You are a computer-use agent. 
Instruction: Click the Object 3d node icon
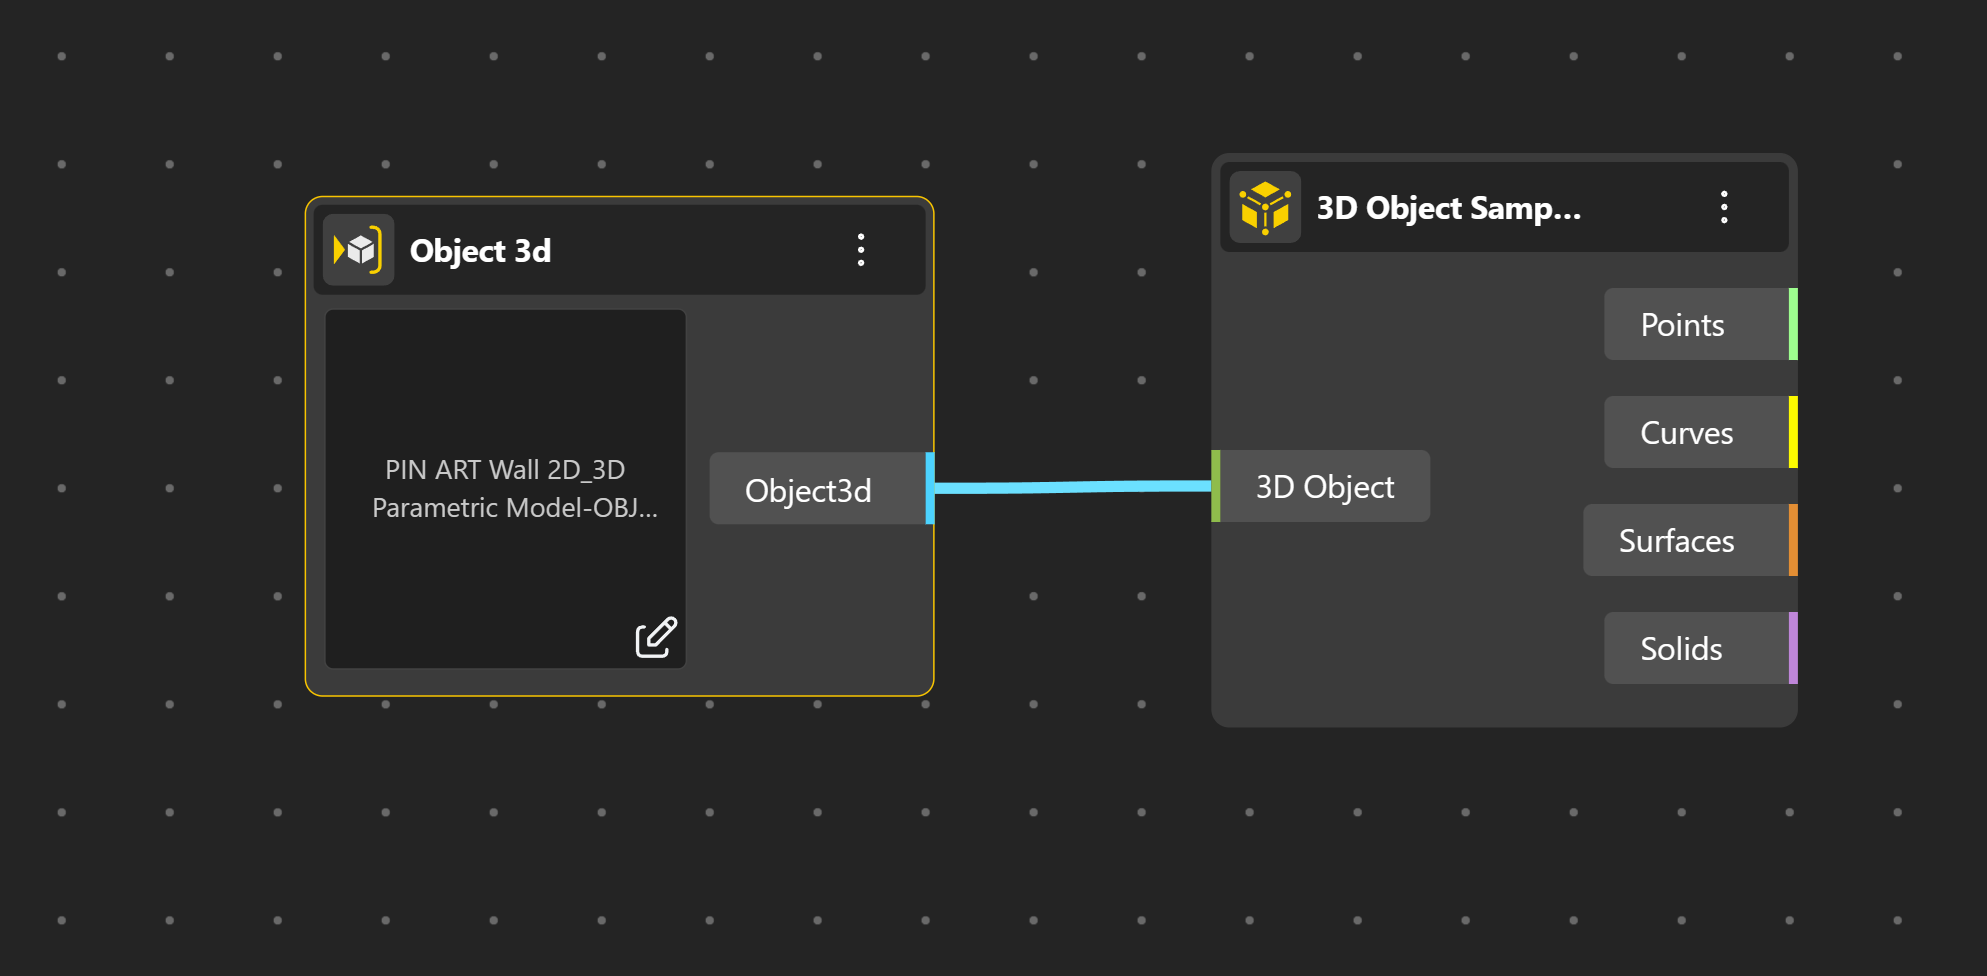coord(358,250)
